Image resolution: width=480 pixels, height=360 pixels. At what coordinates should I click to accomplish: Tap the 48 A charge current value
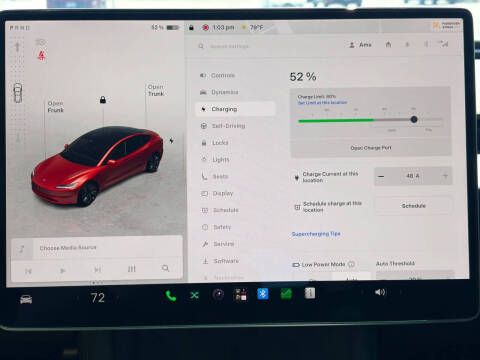coord(413,176)
